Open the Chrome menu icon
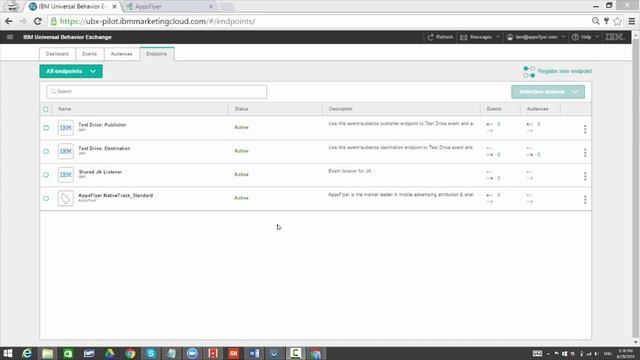The height and width of the screenshot is (360, 640). click(x=631, y=21)
